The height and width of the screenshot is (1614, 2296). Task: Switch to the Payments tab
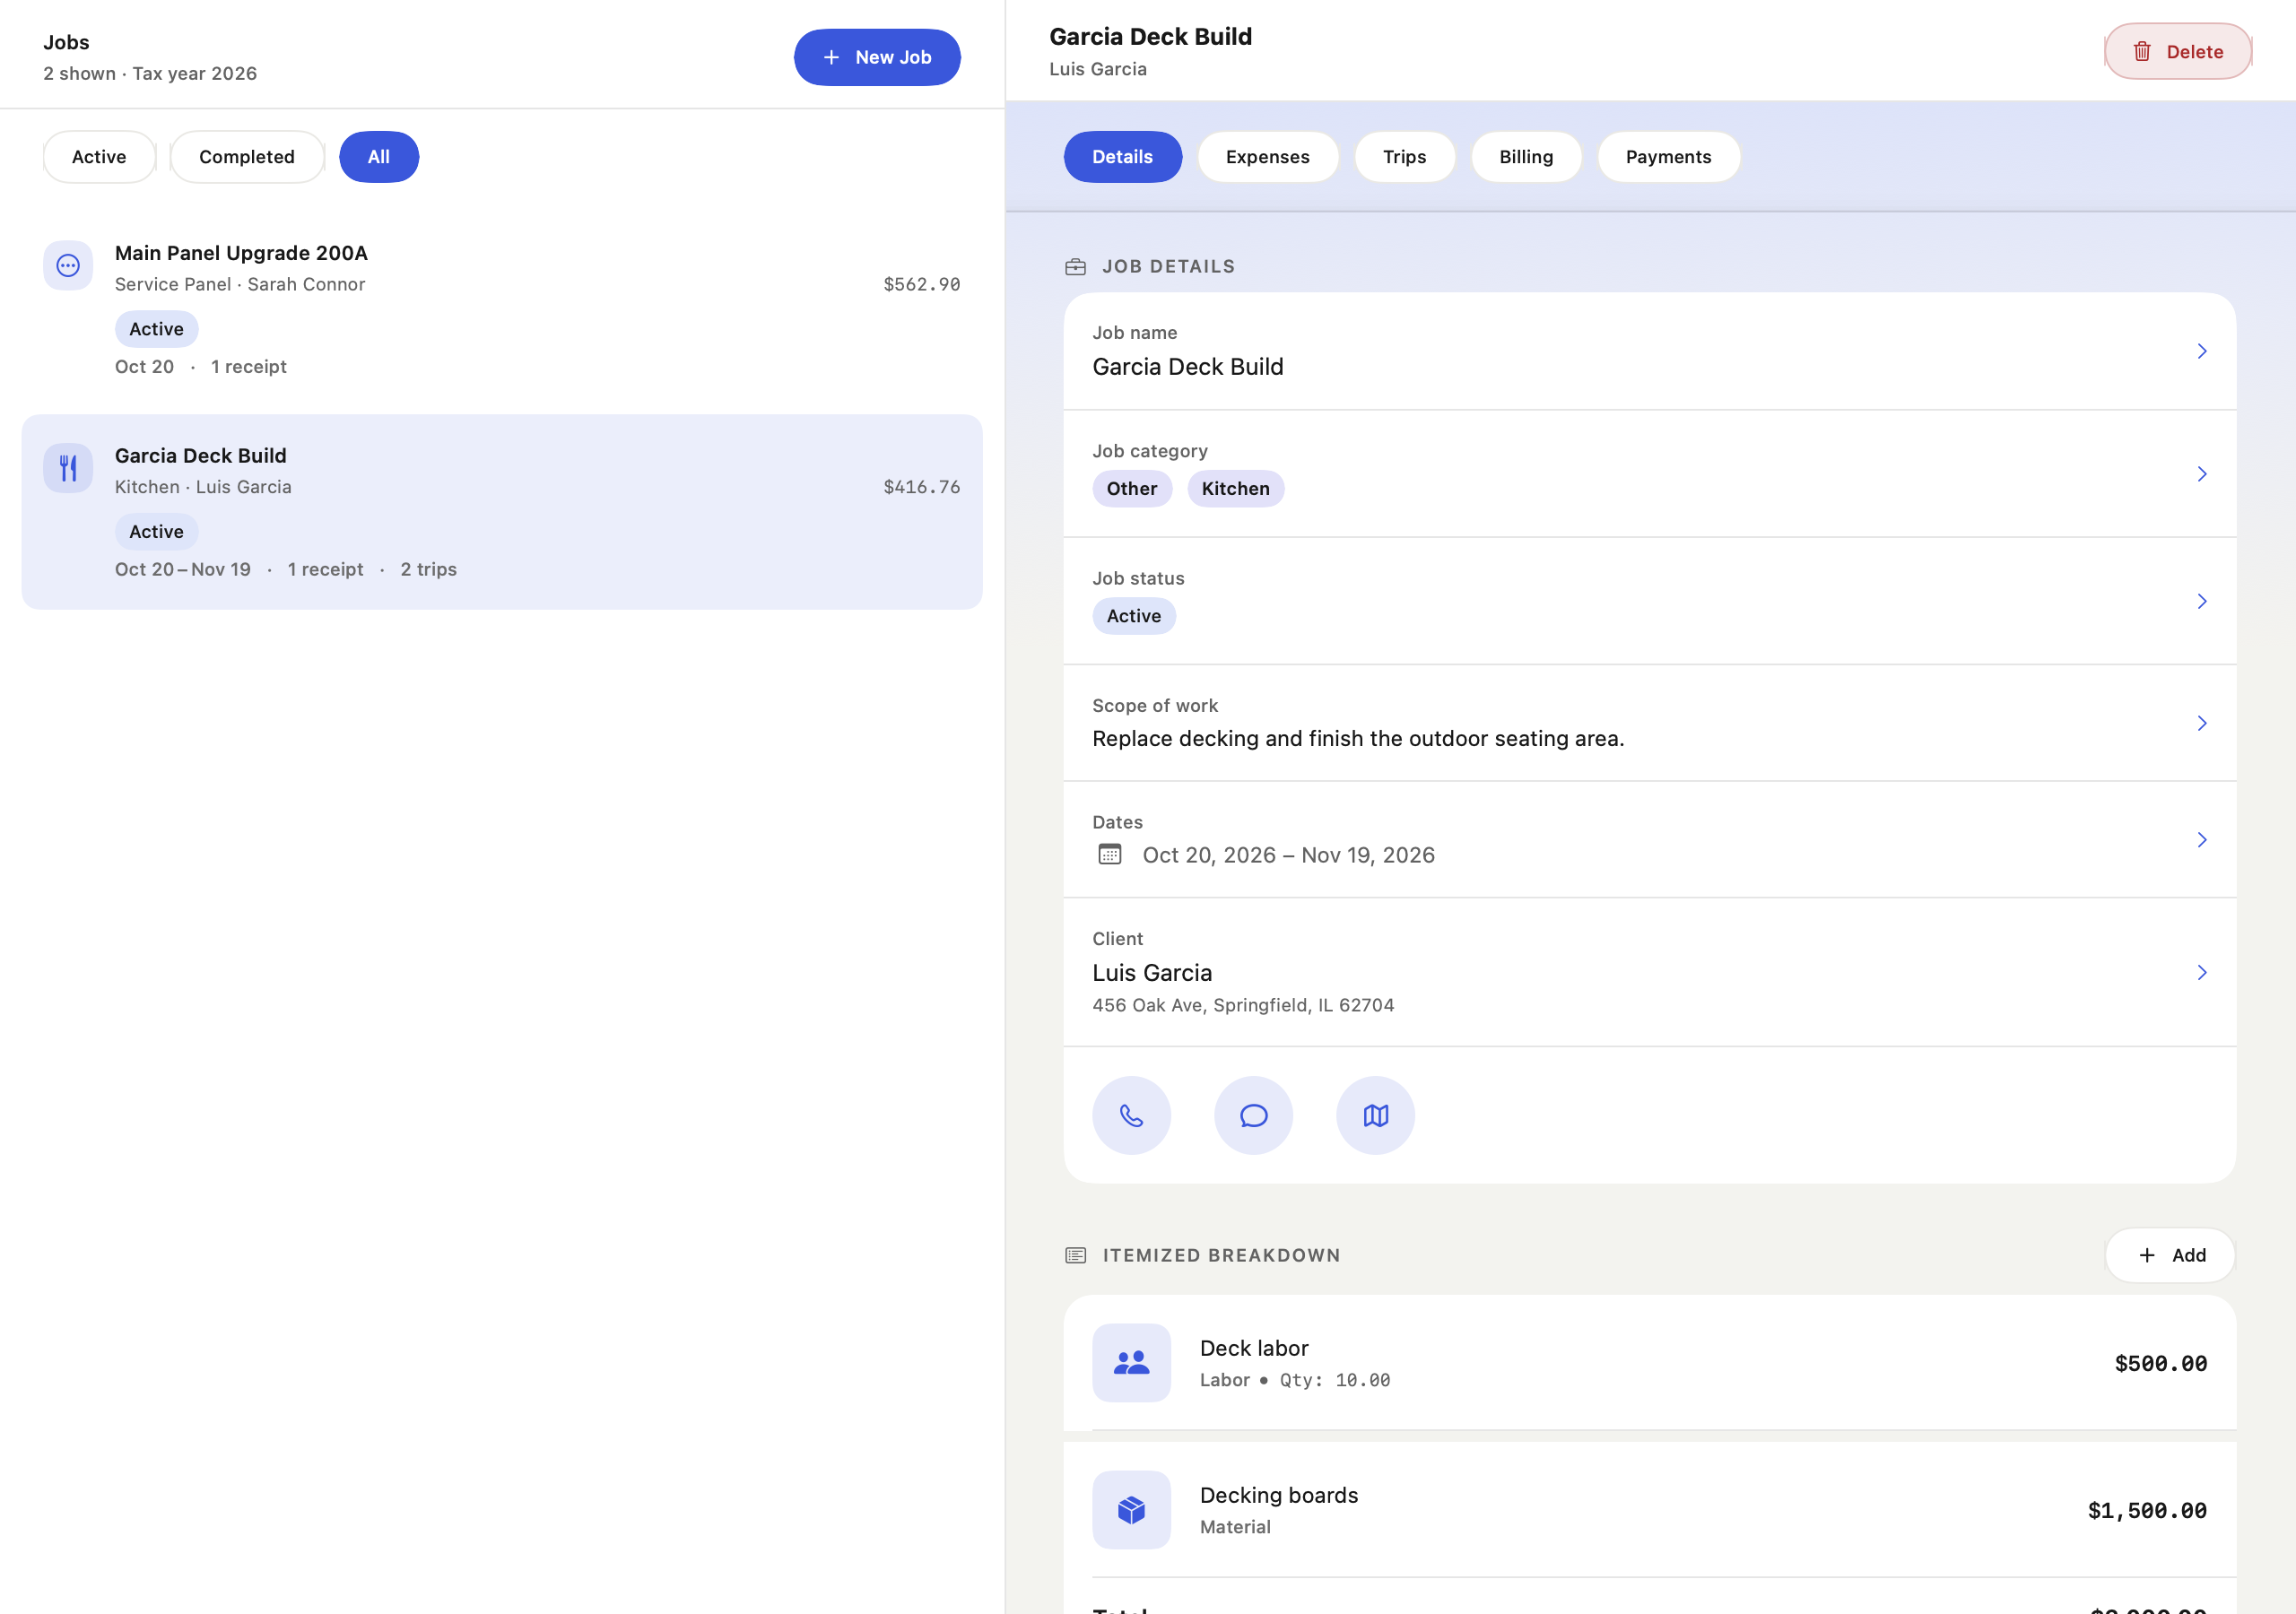(1668, 157)
